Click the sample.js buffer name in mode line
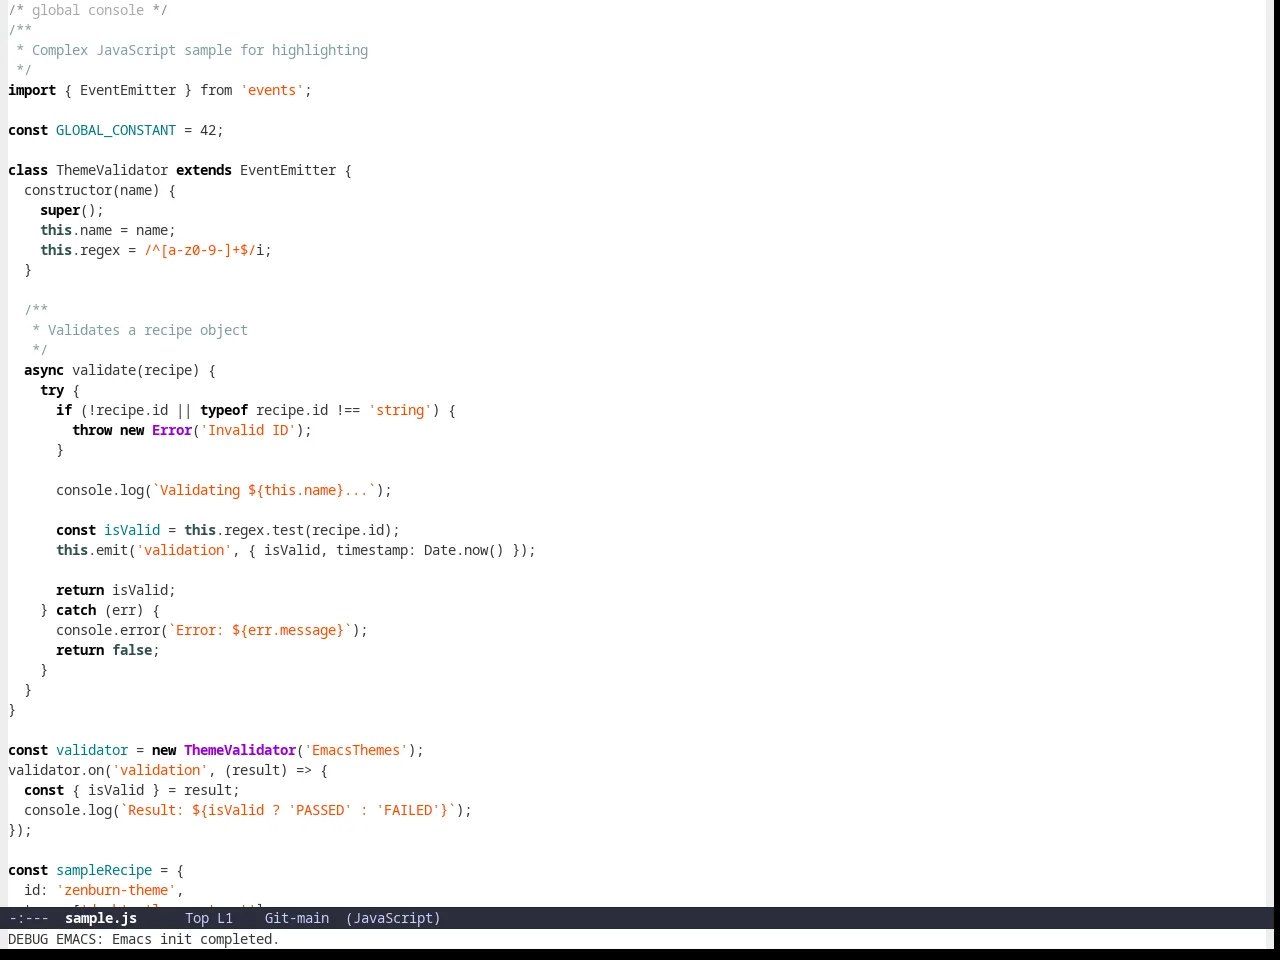Image resolution: width=1280 pixels, height=960 pixels. pos(101,918)
